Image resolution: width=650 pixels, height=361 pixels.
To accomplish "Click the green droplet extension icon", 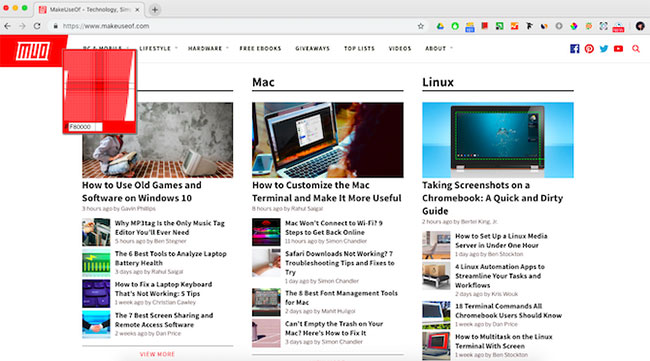I will [x=455, y=26].
